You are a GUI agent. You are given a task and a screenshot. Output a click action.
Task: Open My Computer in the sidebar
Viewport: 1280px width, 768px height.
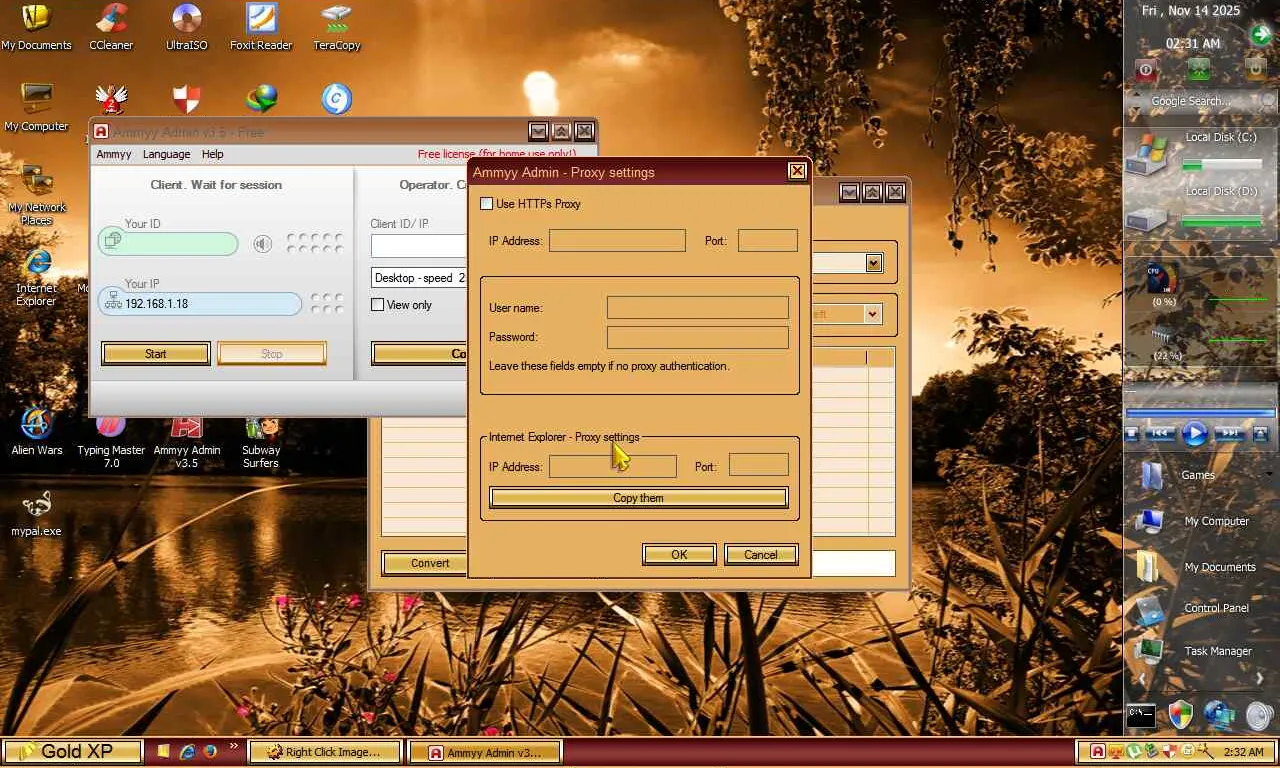tap(1193, 521)
